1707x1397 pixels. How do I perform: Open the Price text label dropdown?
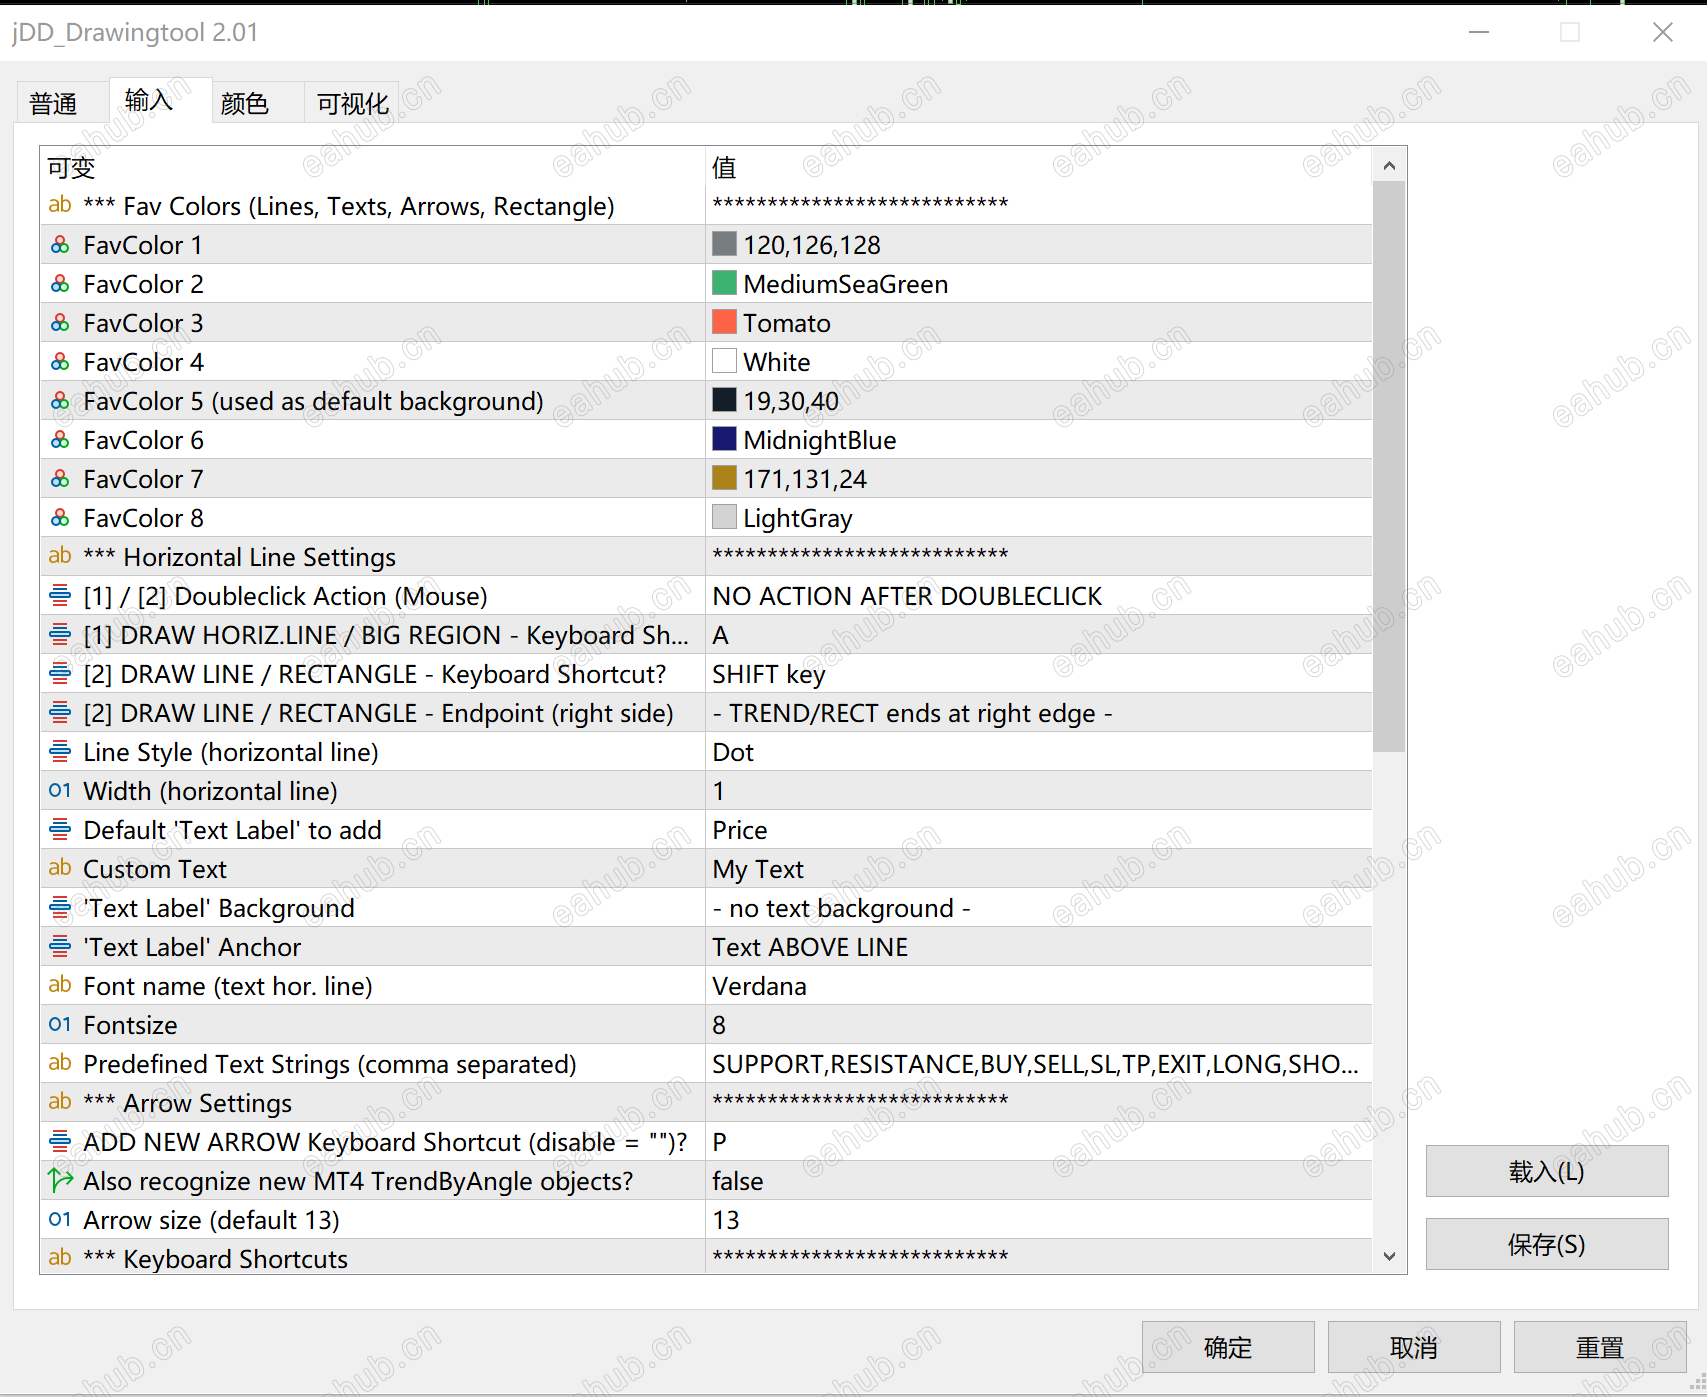(1039, 830)
